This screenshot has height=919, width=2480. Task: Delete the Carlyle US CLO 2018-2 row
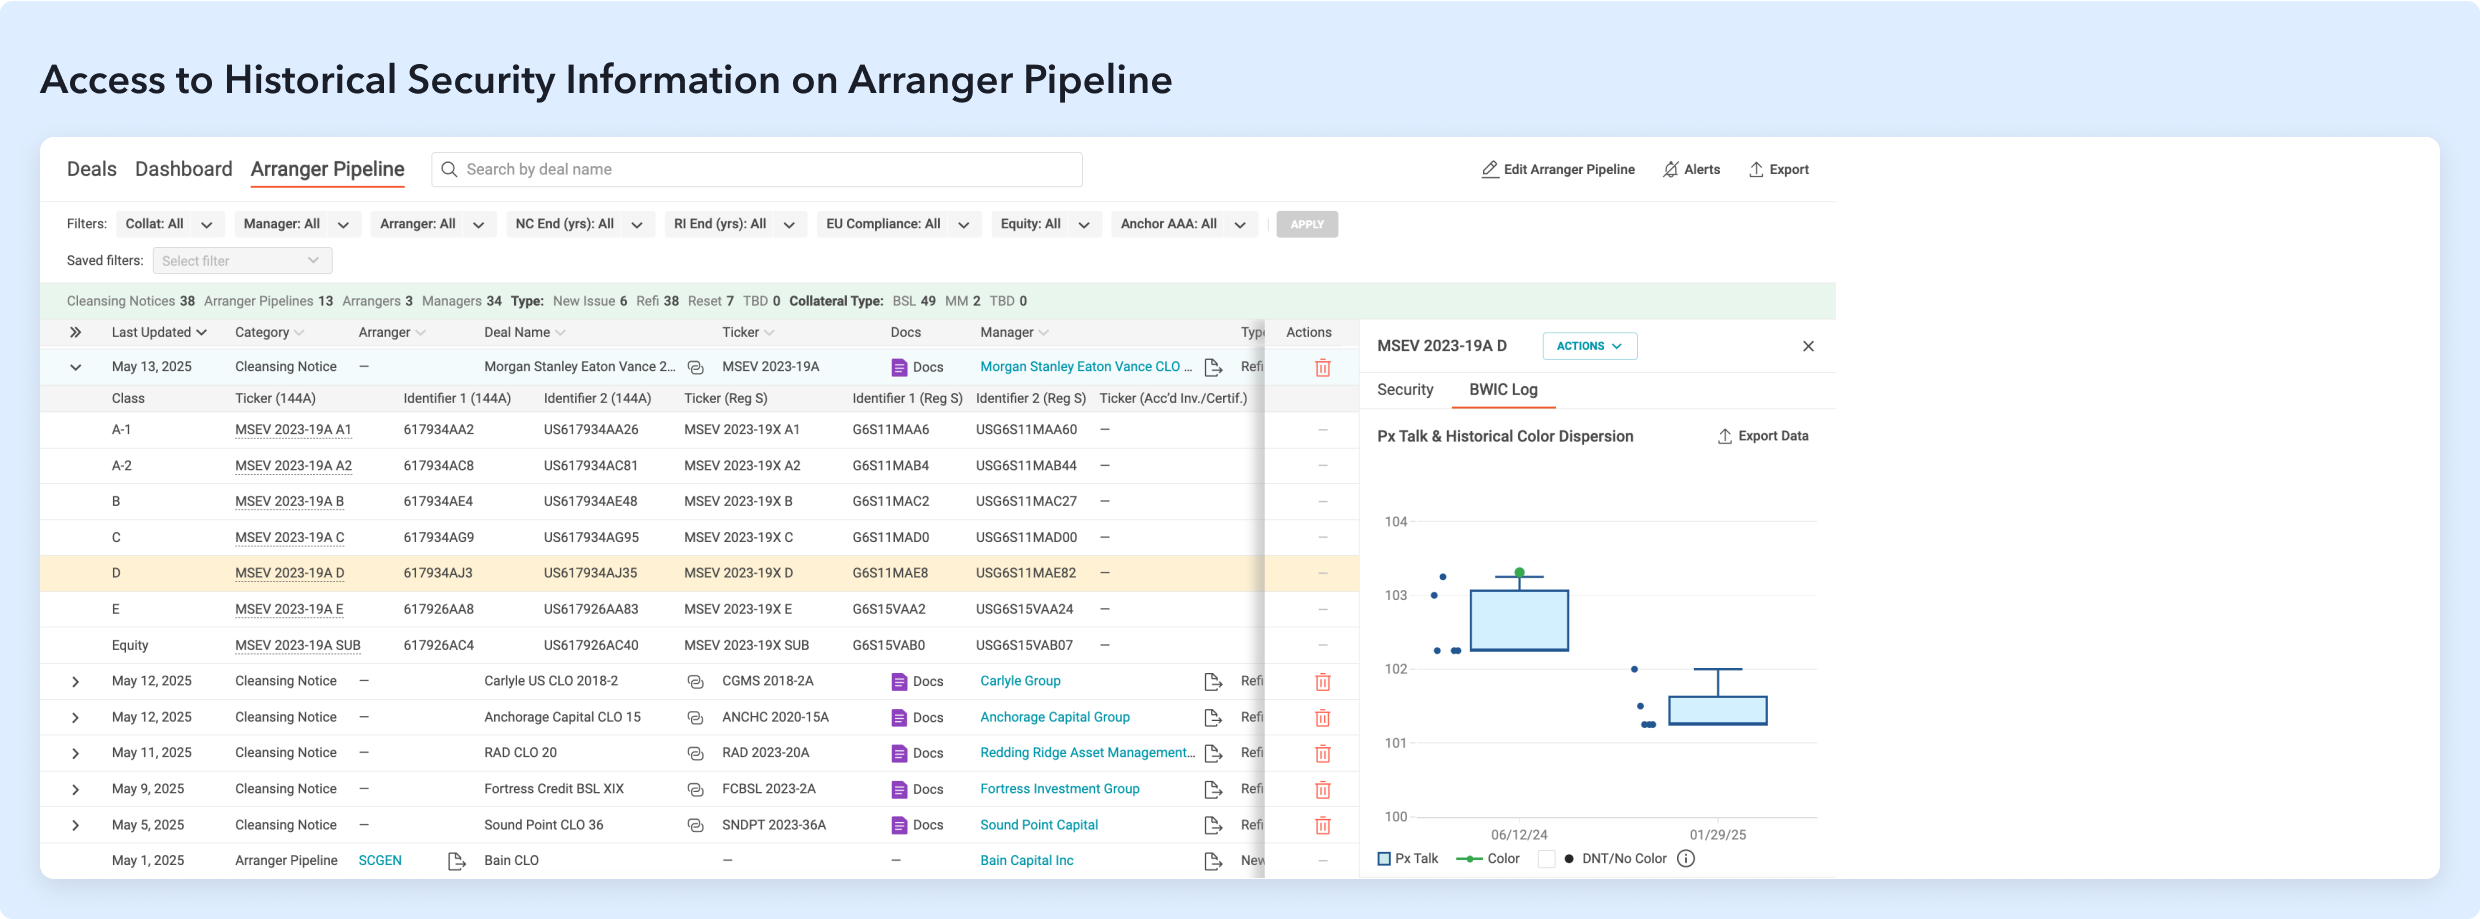tap(1322, 682)
